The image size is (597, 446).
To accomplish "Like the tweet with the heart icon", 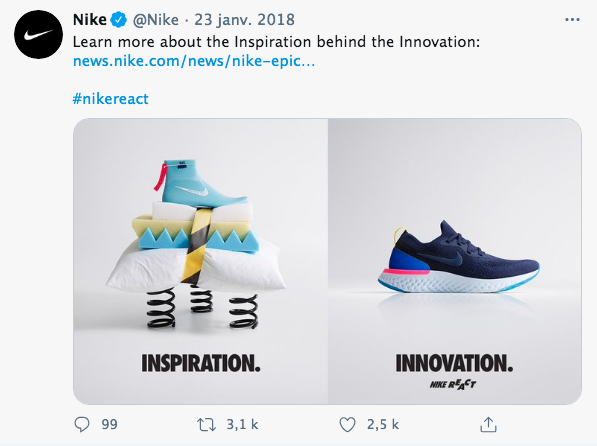I will pos(347,424).
